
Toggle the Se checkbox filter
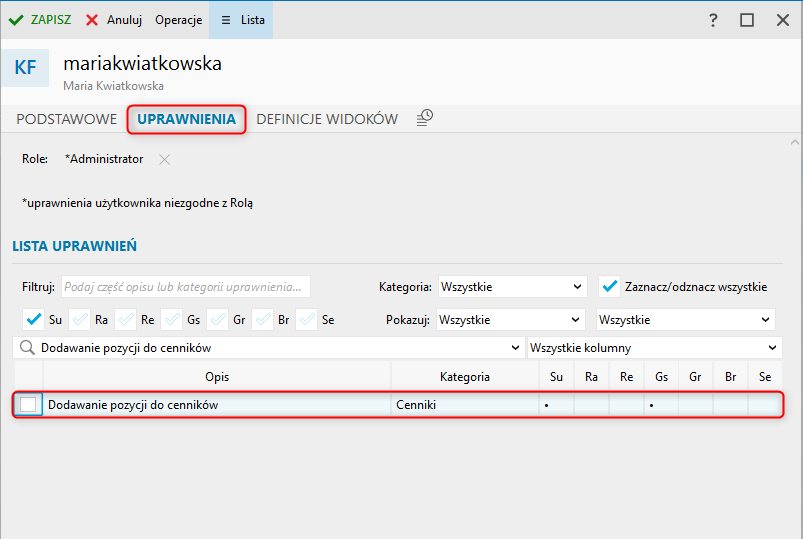coord(306,320)
